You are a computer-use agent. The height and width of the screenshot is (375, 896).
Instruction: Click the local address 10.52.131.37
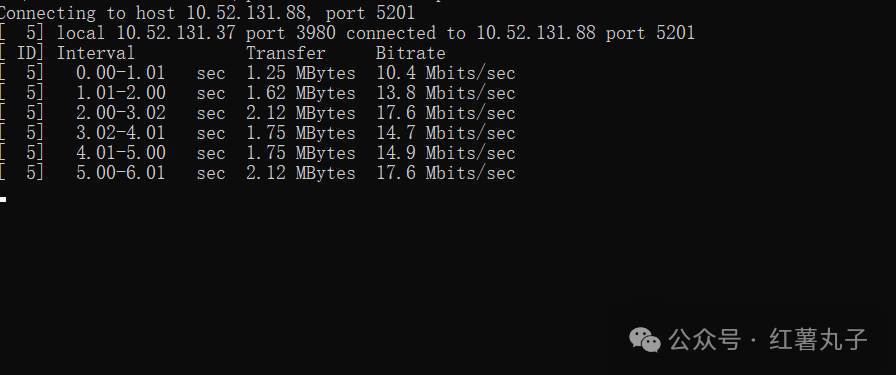click(175, 33)
